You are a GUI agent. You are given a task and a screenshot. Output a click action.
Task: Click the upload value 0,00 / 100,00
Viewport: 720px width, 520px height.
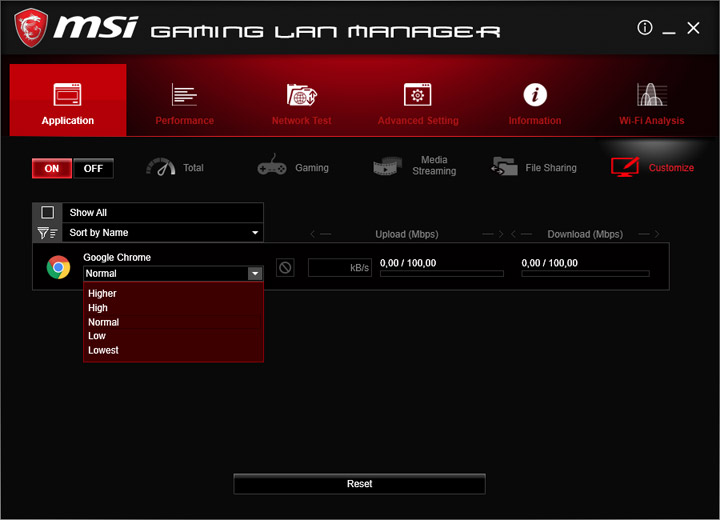[x=408, y=263]
